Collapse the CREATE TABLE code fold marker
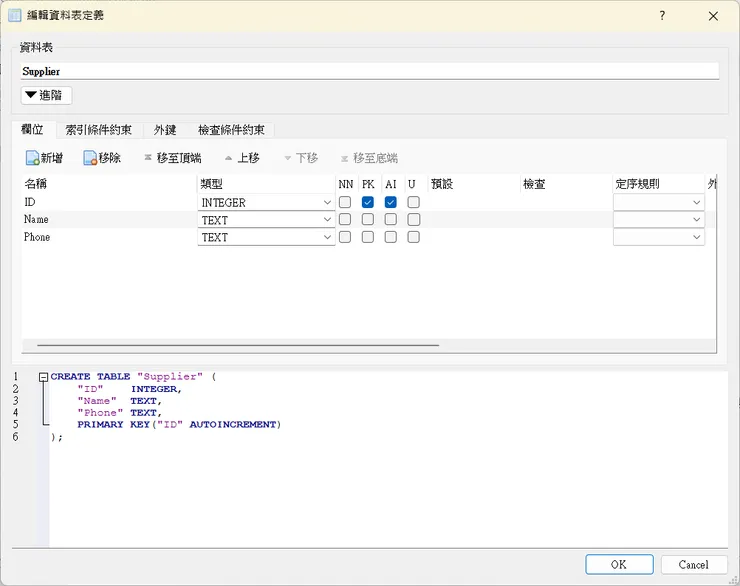The height and width of the screenshot is (586, 740). click(43, 377)
